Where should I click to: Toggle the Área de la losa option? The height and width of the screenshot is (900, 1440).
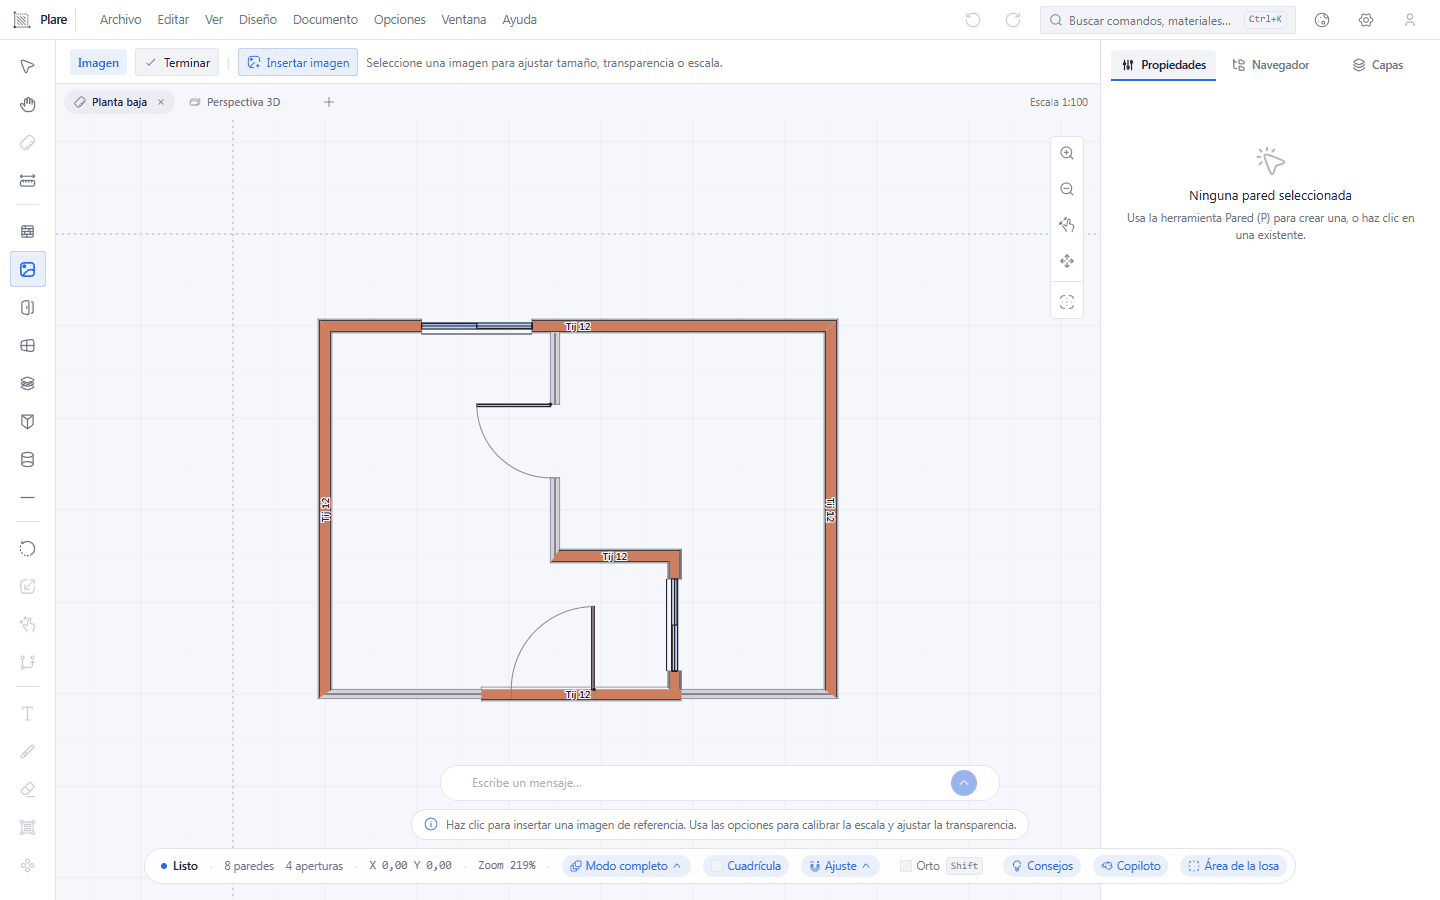(x=1233, y=866)
